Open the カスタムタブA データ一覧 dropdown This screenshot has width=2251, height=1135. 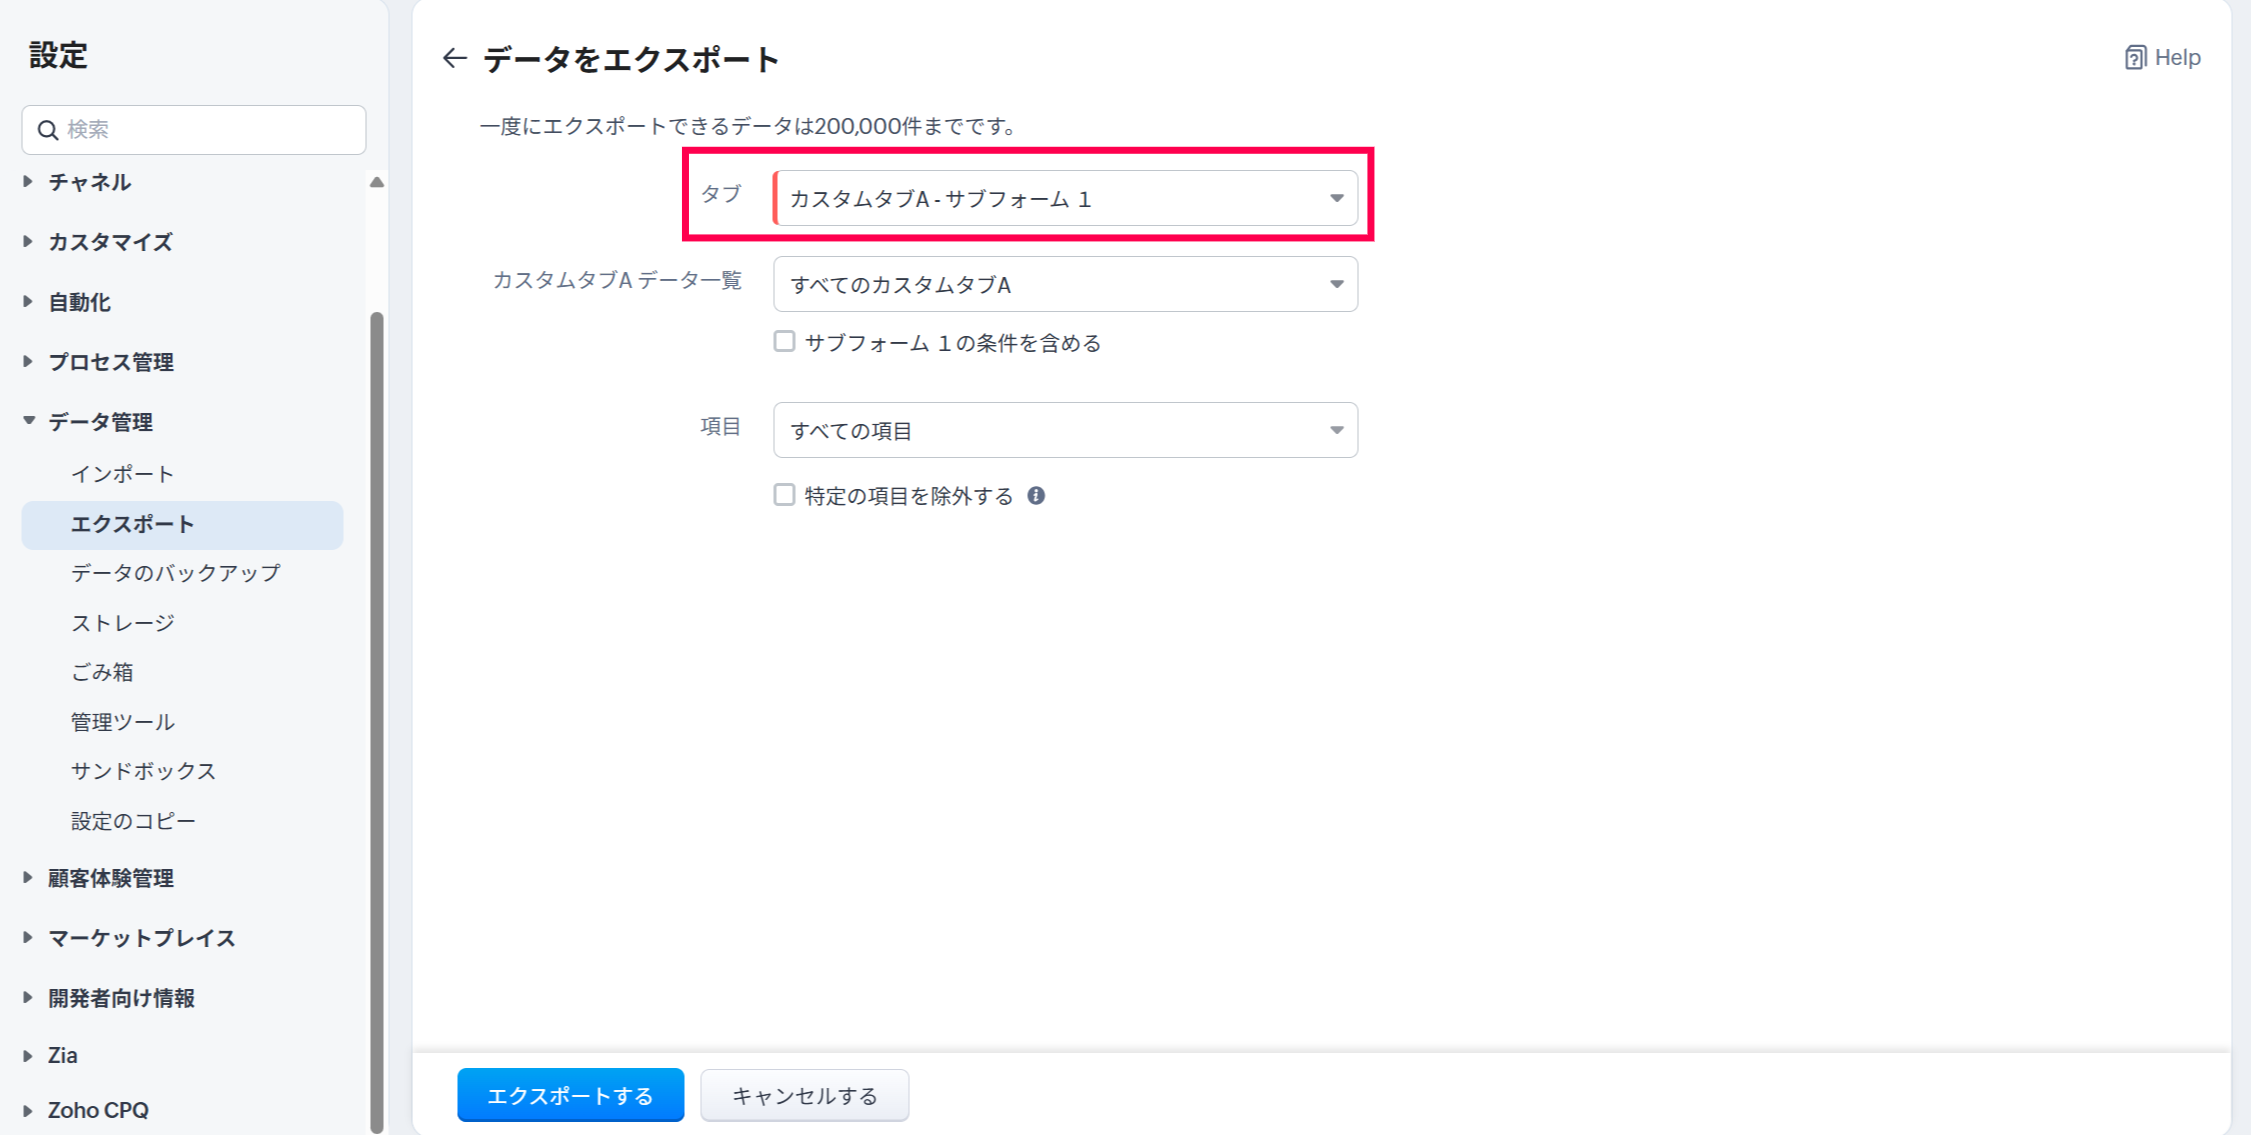click(x=1065, y=284)
